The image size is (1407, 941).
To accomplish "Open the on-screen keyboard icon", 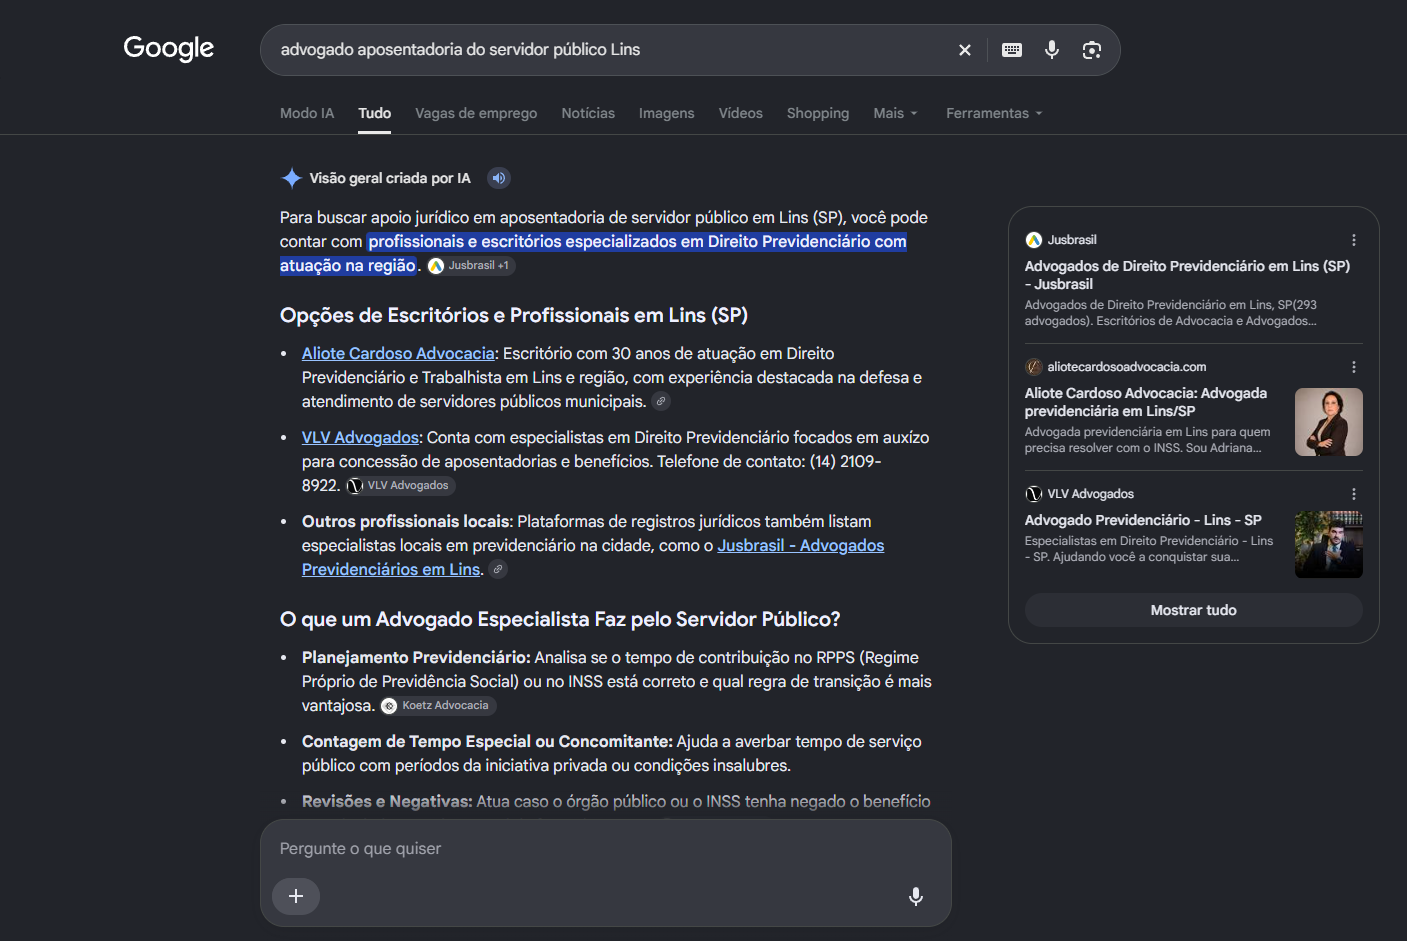I will tap(1012, 50).
